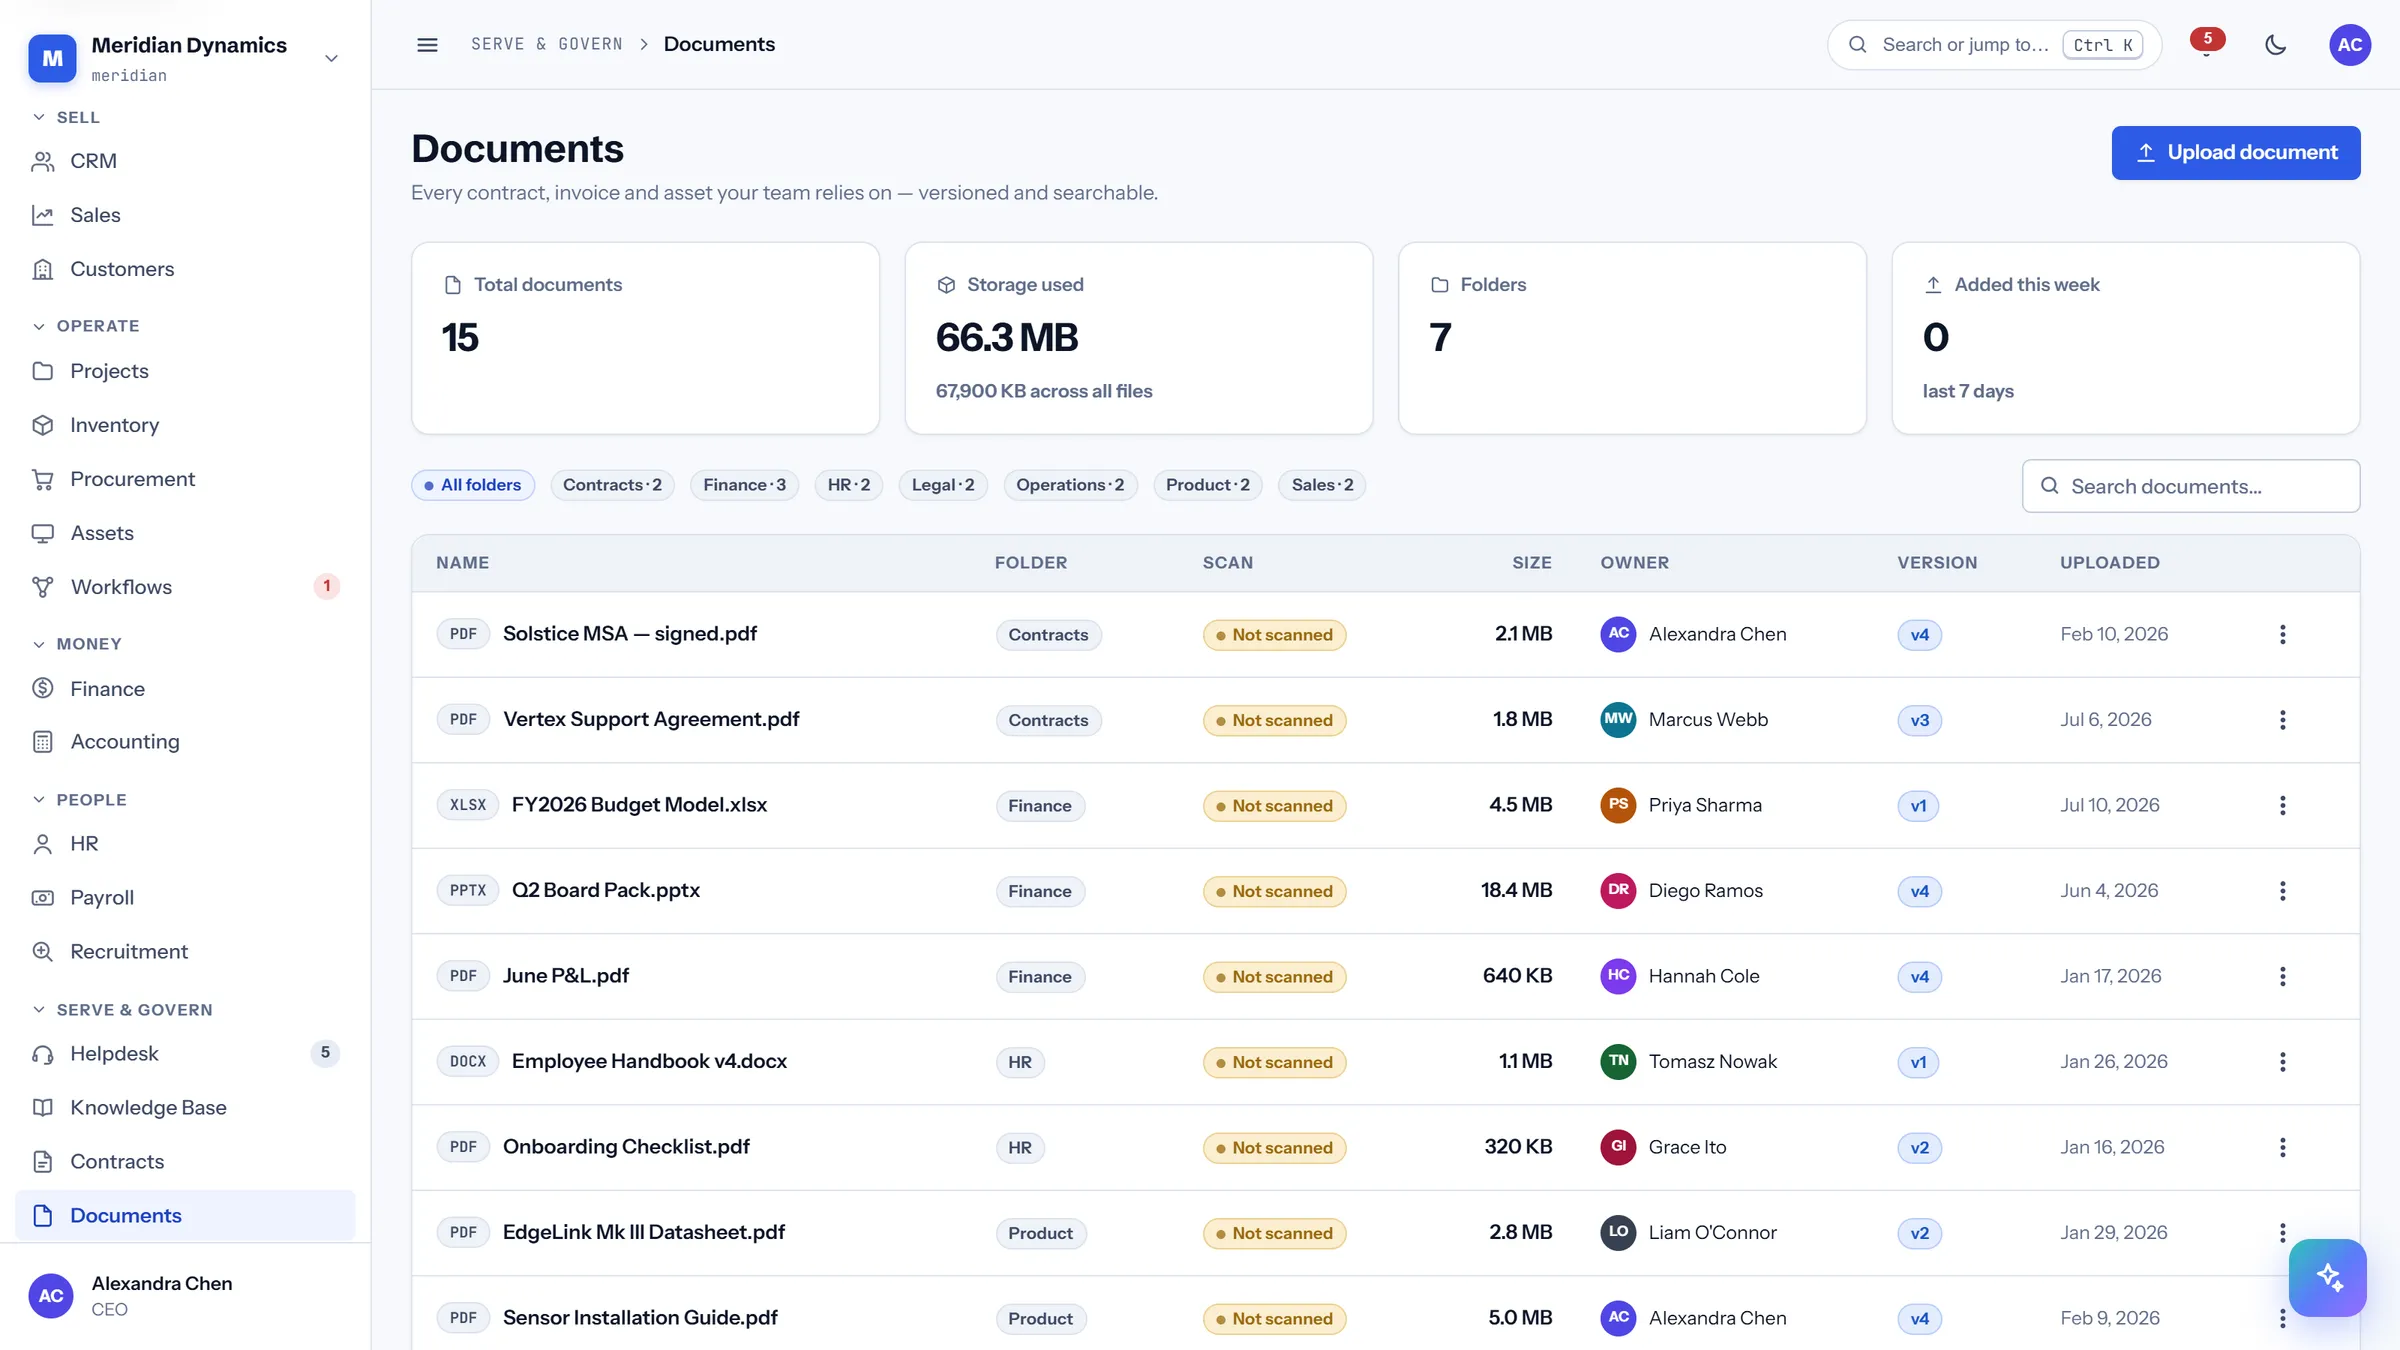Collapse the OPERATE section

pyautogui.click(x=86, y=326)
